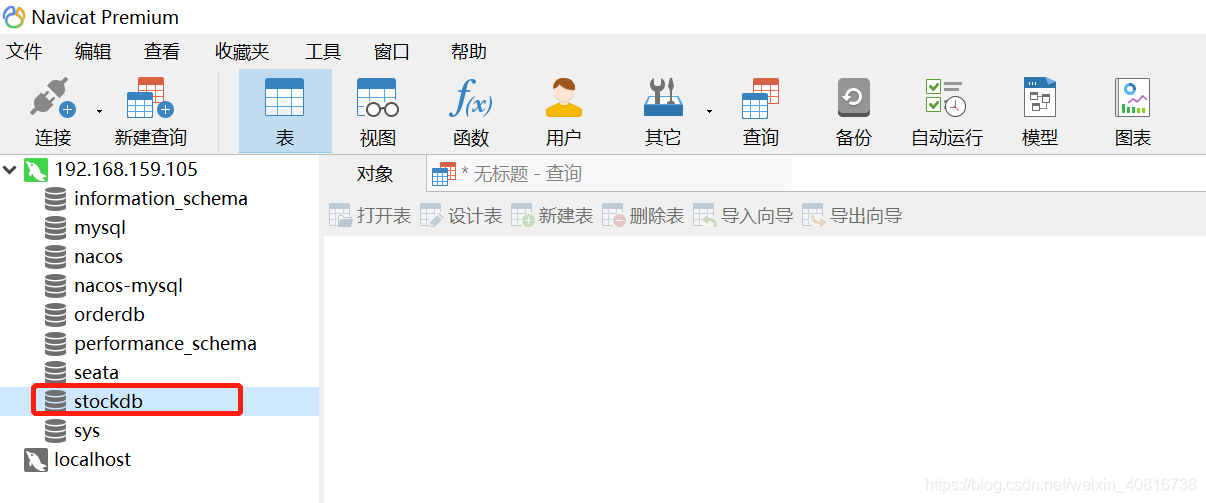The image size is (1206, 503).
Task: Click the 自动运行 (Automation) icon
Action: tap(946, 99)
